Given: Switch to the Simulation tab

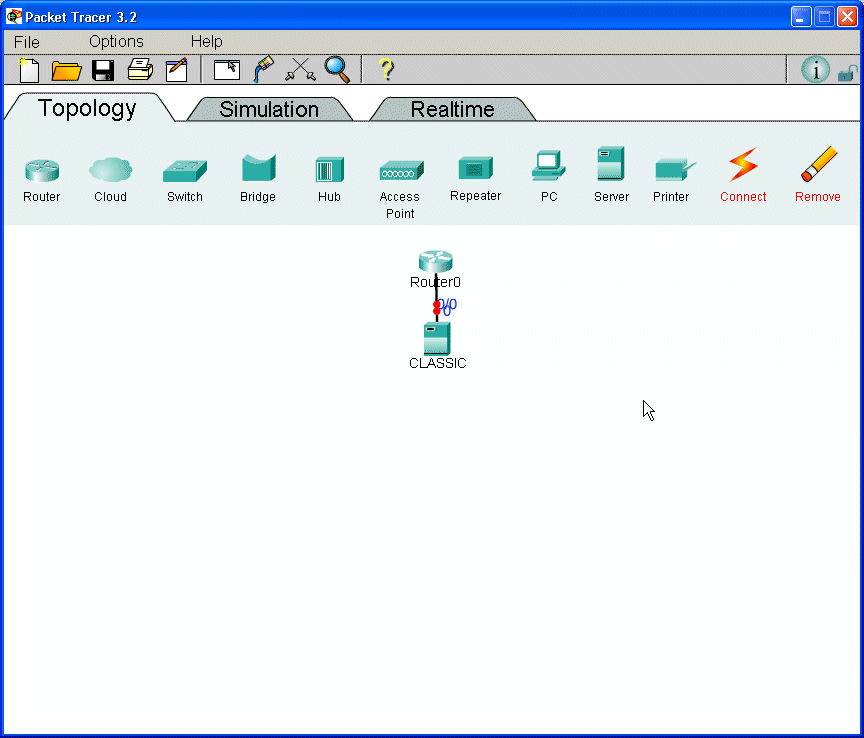Looking at the screenshot, I should 269,110.
